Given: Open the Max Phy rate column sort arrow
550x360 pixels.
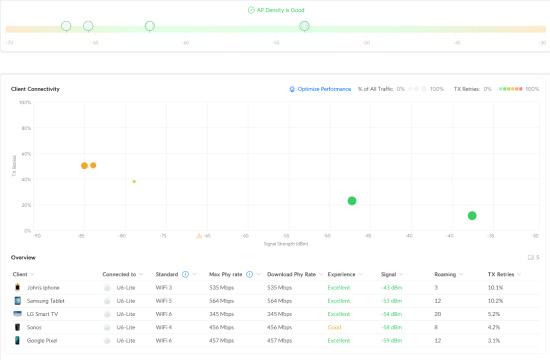Looking at the screenshot, I should (x=258, y=274).
